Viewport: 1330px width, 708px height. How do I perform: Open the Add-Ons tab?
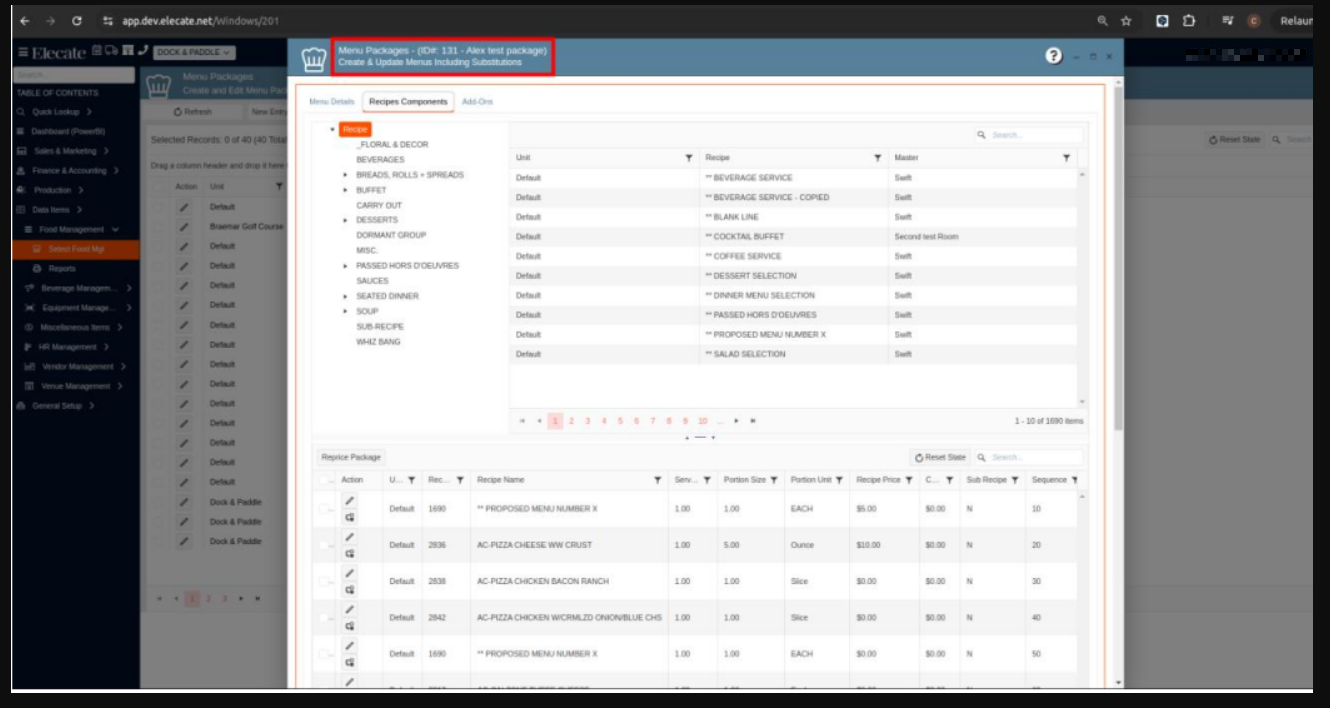[477, 102]
